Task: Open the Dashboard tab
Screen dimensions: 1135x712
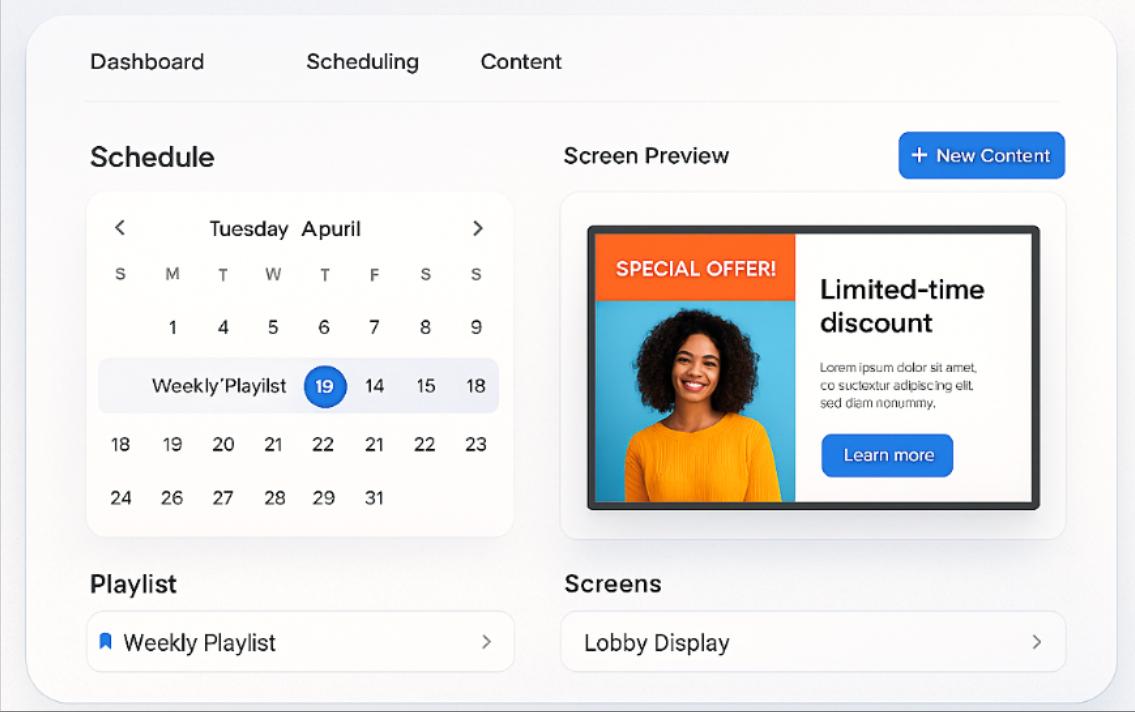Action: click(x=147, y=62)
